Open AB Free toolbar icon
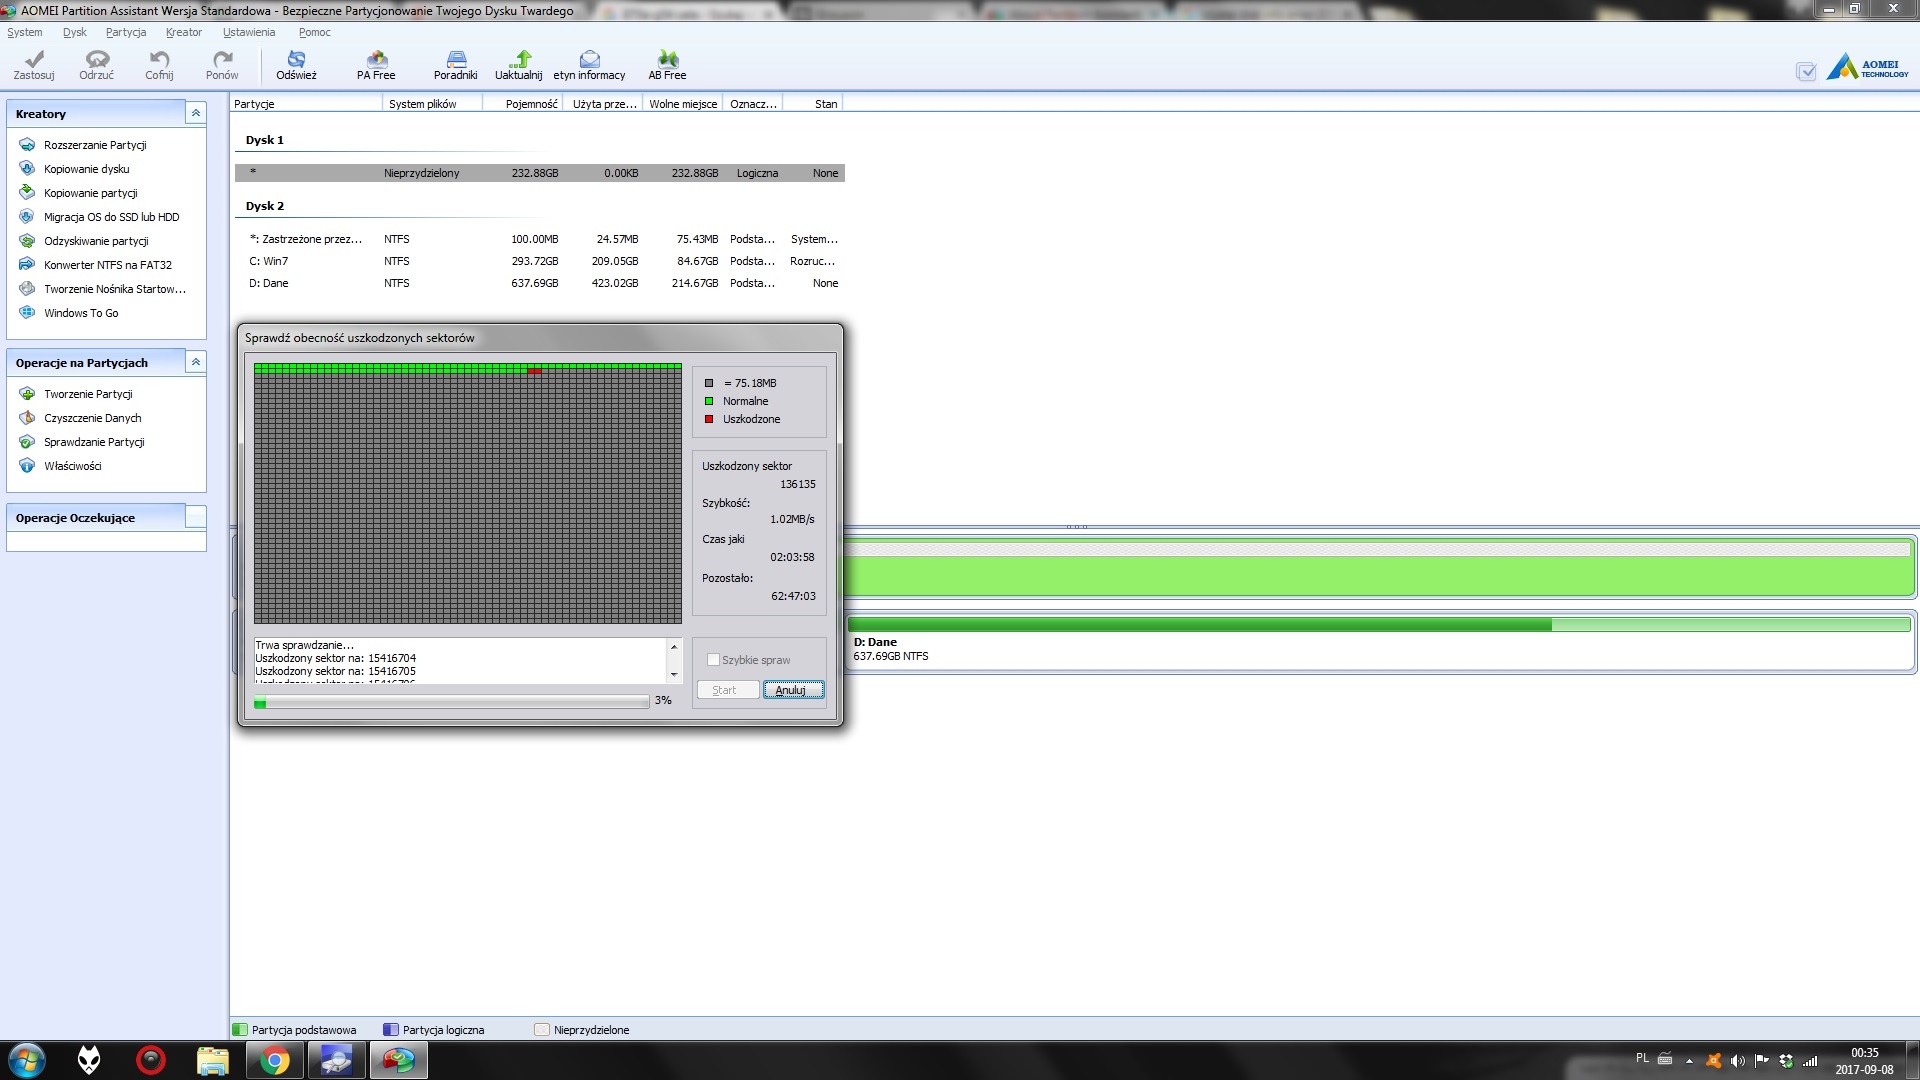Viewport: 1920px width, 1080px height. pos(667,65)
